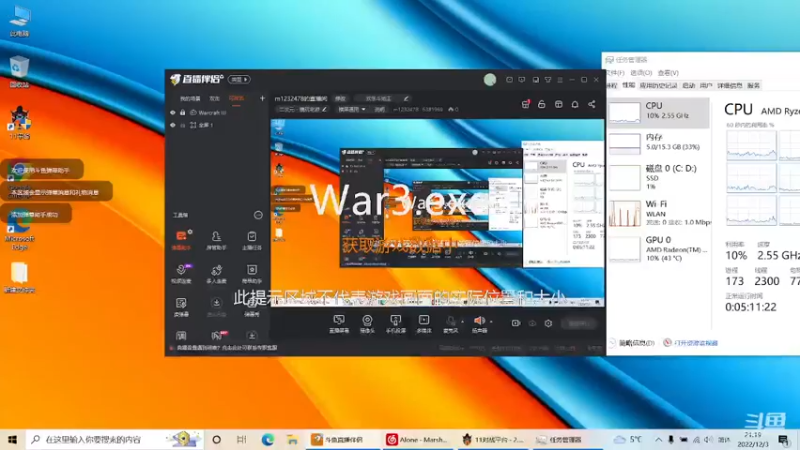This screenshot has height=450, width=800.
Task: Click the Windows taskbar search box
Action: 115,439
